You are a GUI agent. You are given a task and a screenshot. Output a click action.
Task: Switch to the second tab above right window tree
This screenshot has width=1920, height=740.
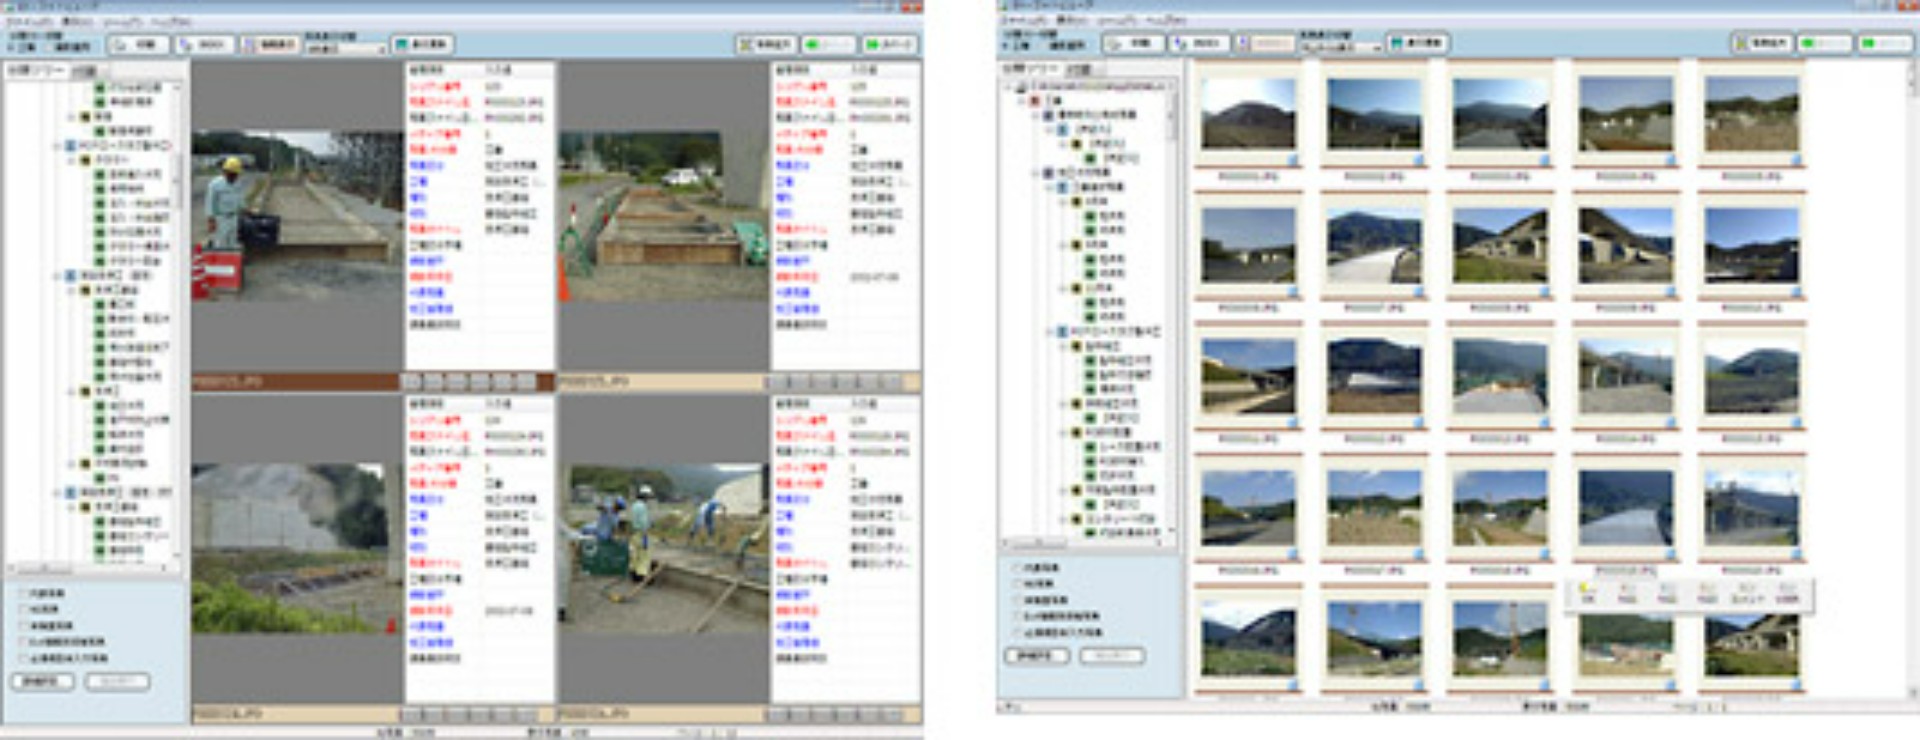click(1078, 69)
